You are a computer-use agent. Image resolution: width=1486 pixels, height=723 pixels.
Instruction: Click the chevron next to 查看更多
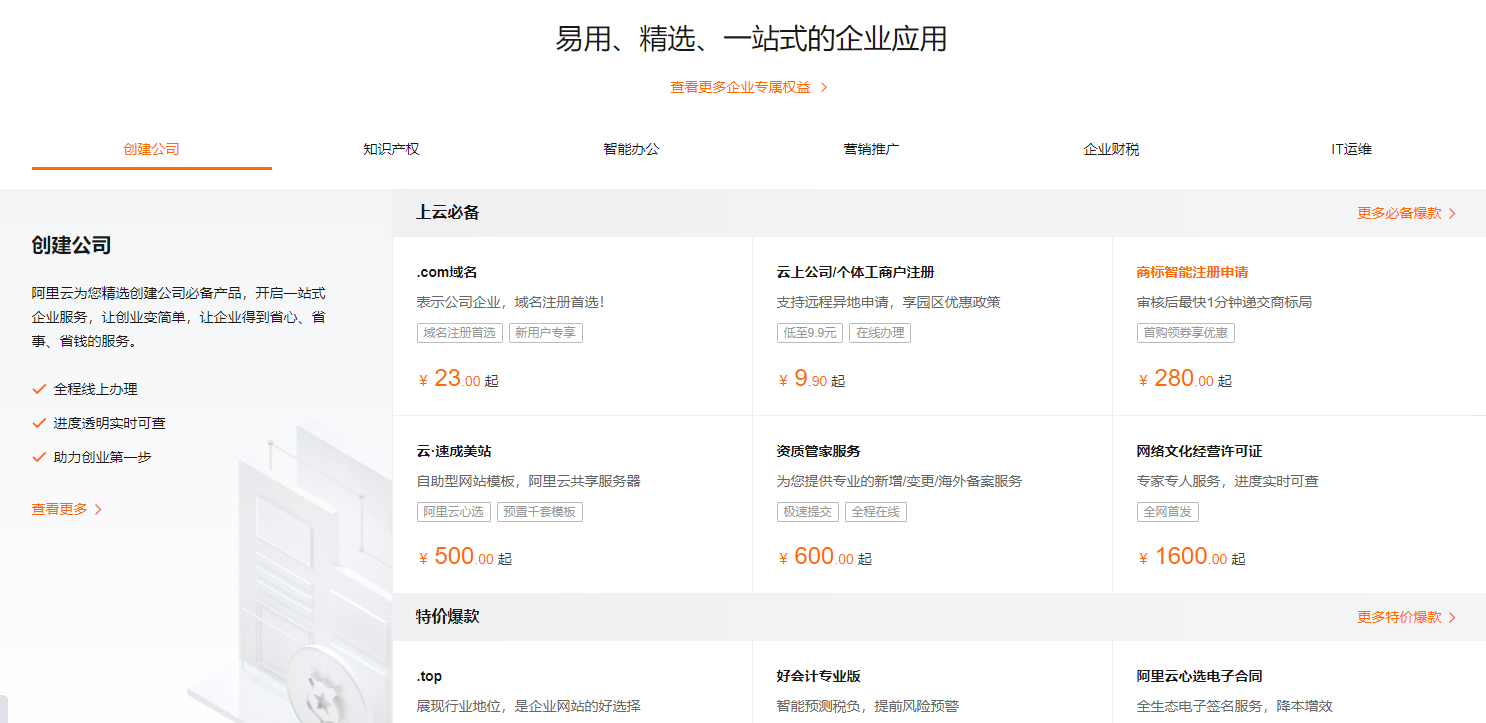(98, 509)
